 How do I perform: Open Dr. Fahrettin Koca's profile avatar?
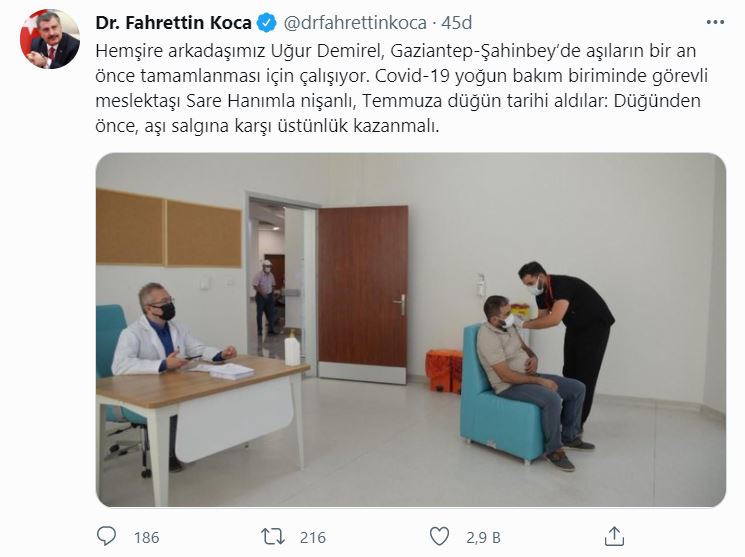coord(50,39)
